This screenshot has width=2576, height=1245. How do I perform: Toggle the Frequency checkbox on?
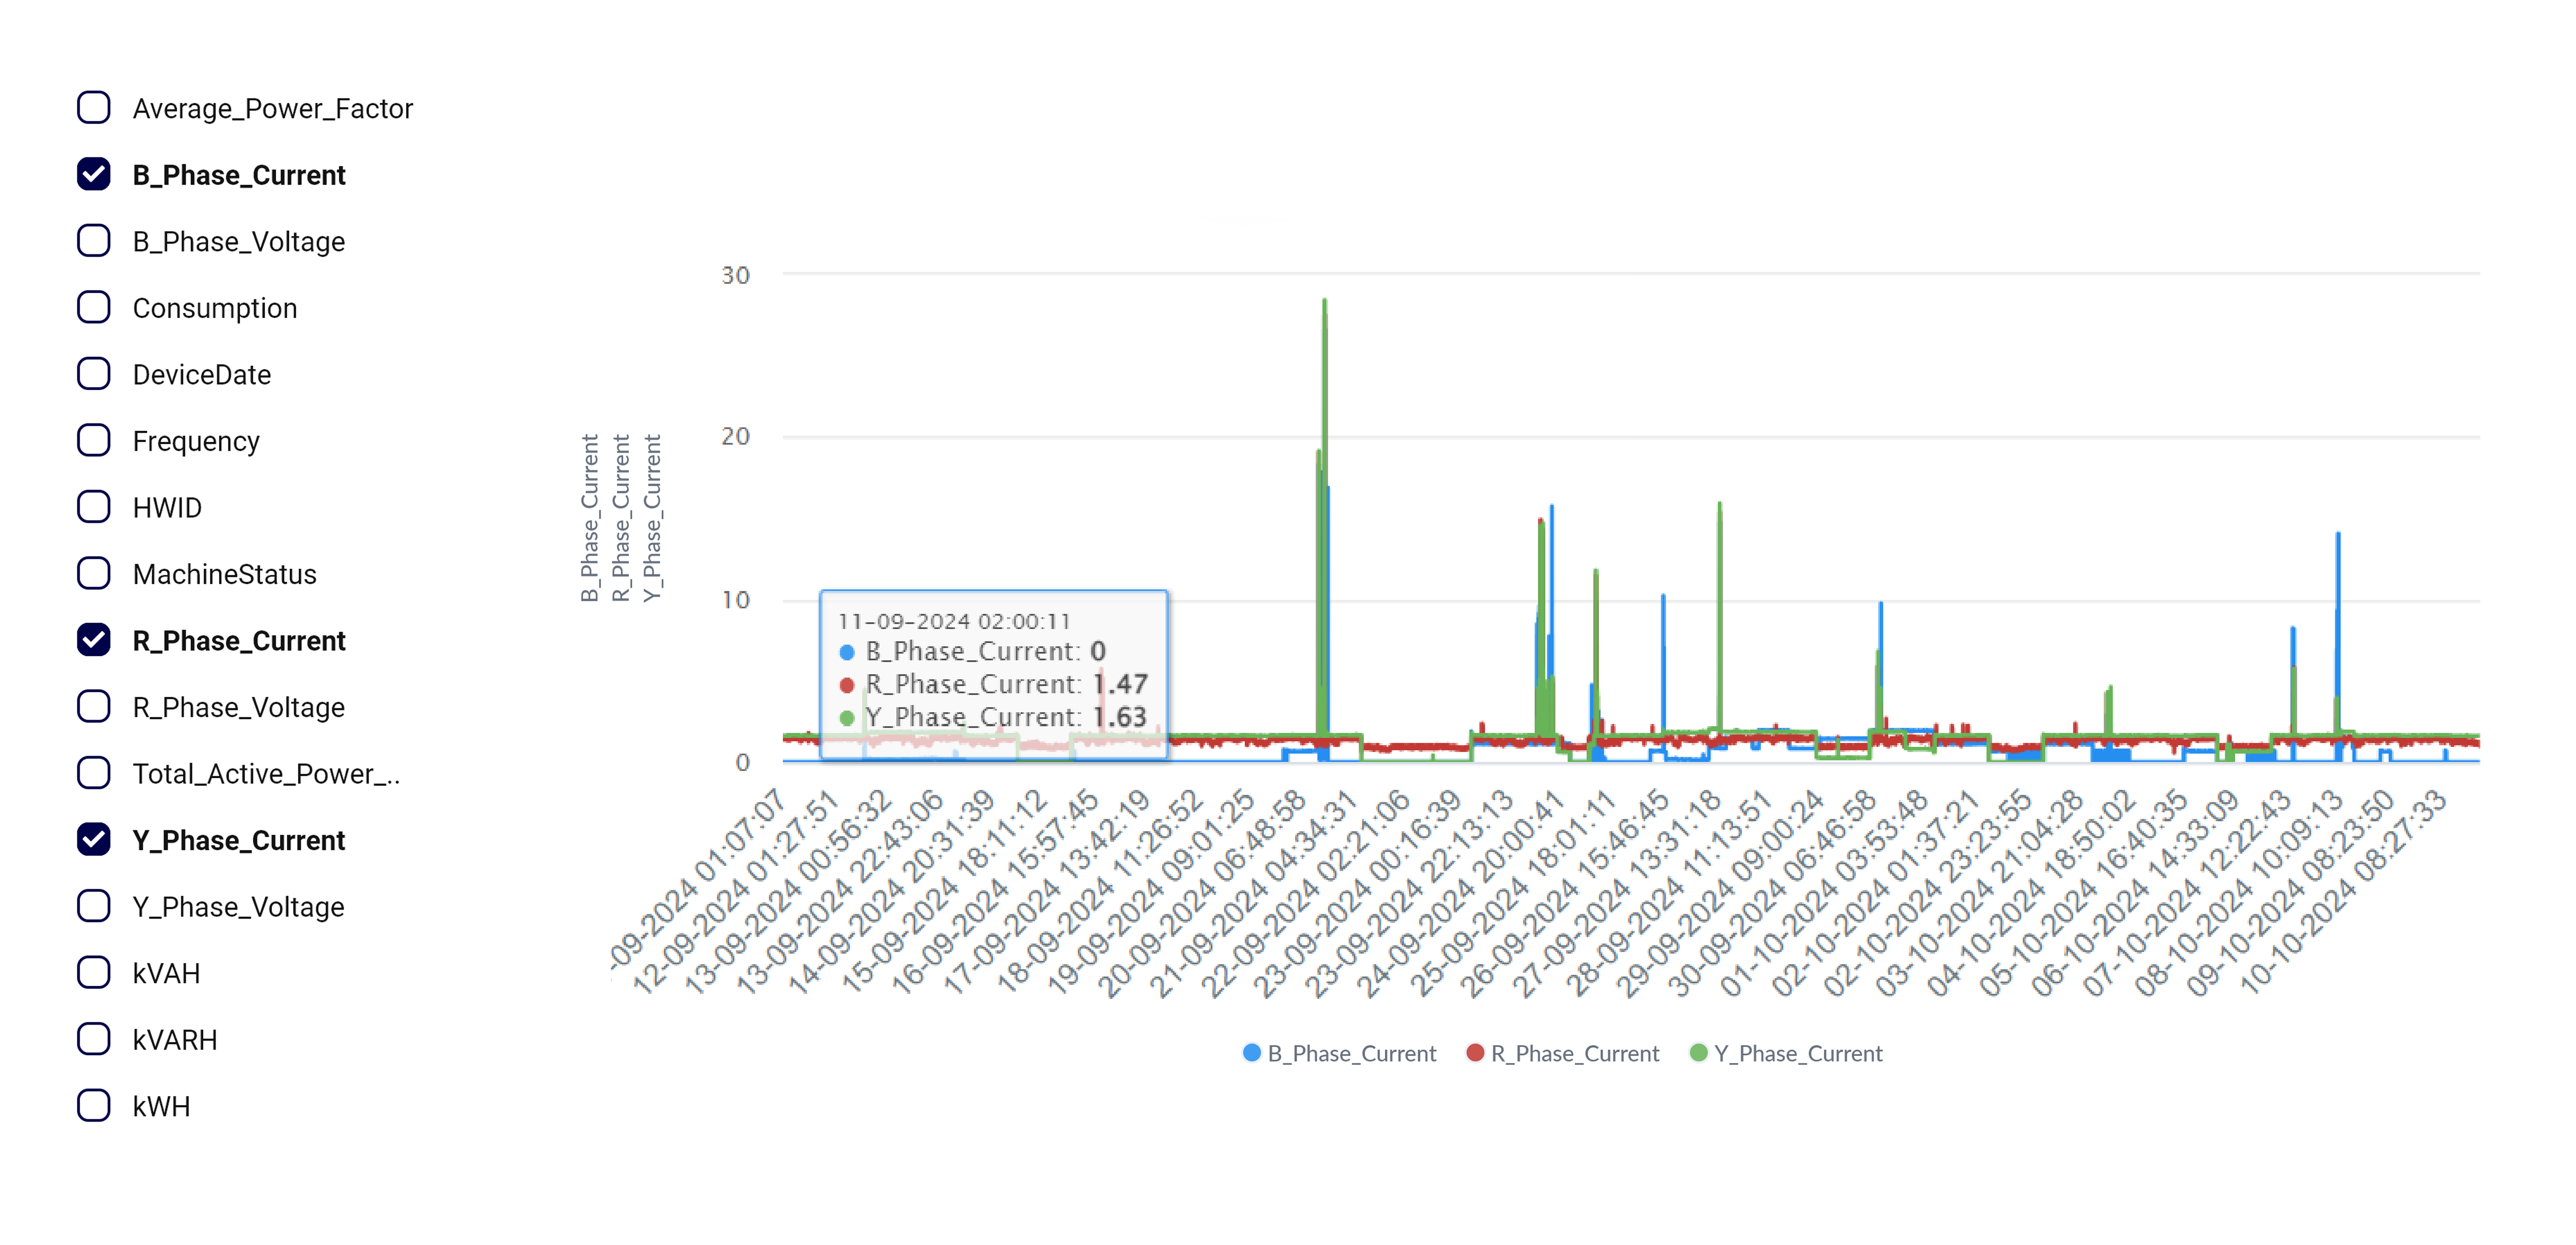coord(94,440)
